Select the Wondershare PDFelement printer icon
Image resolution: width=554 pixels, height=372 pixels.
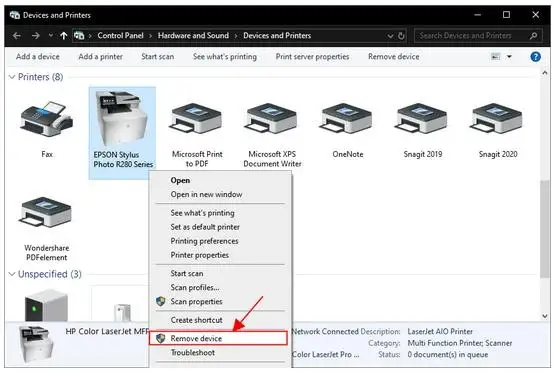[x=46, y=212]
